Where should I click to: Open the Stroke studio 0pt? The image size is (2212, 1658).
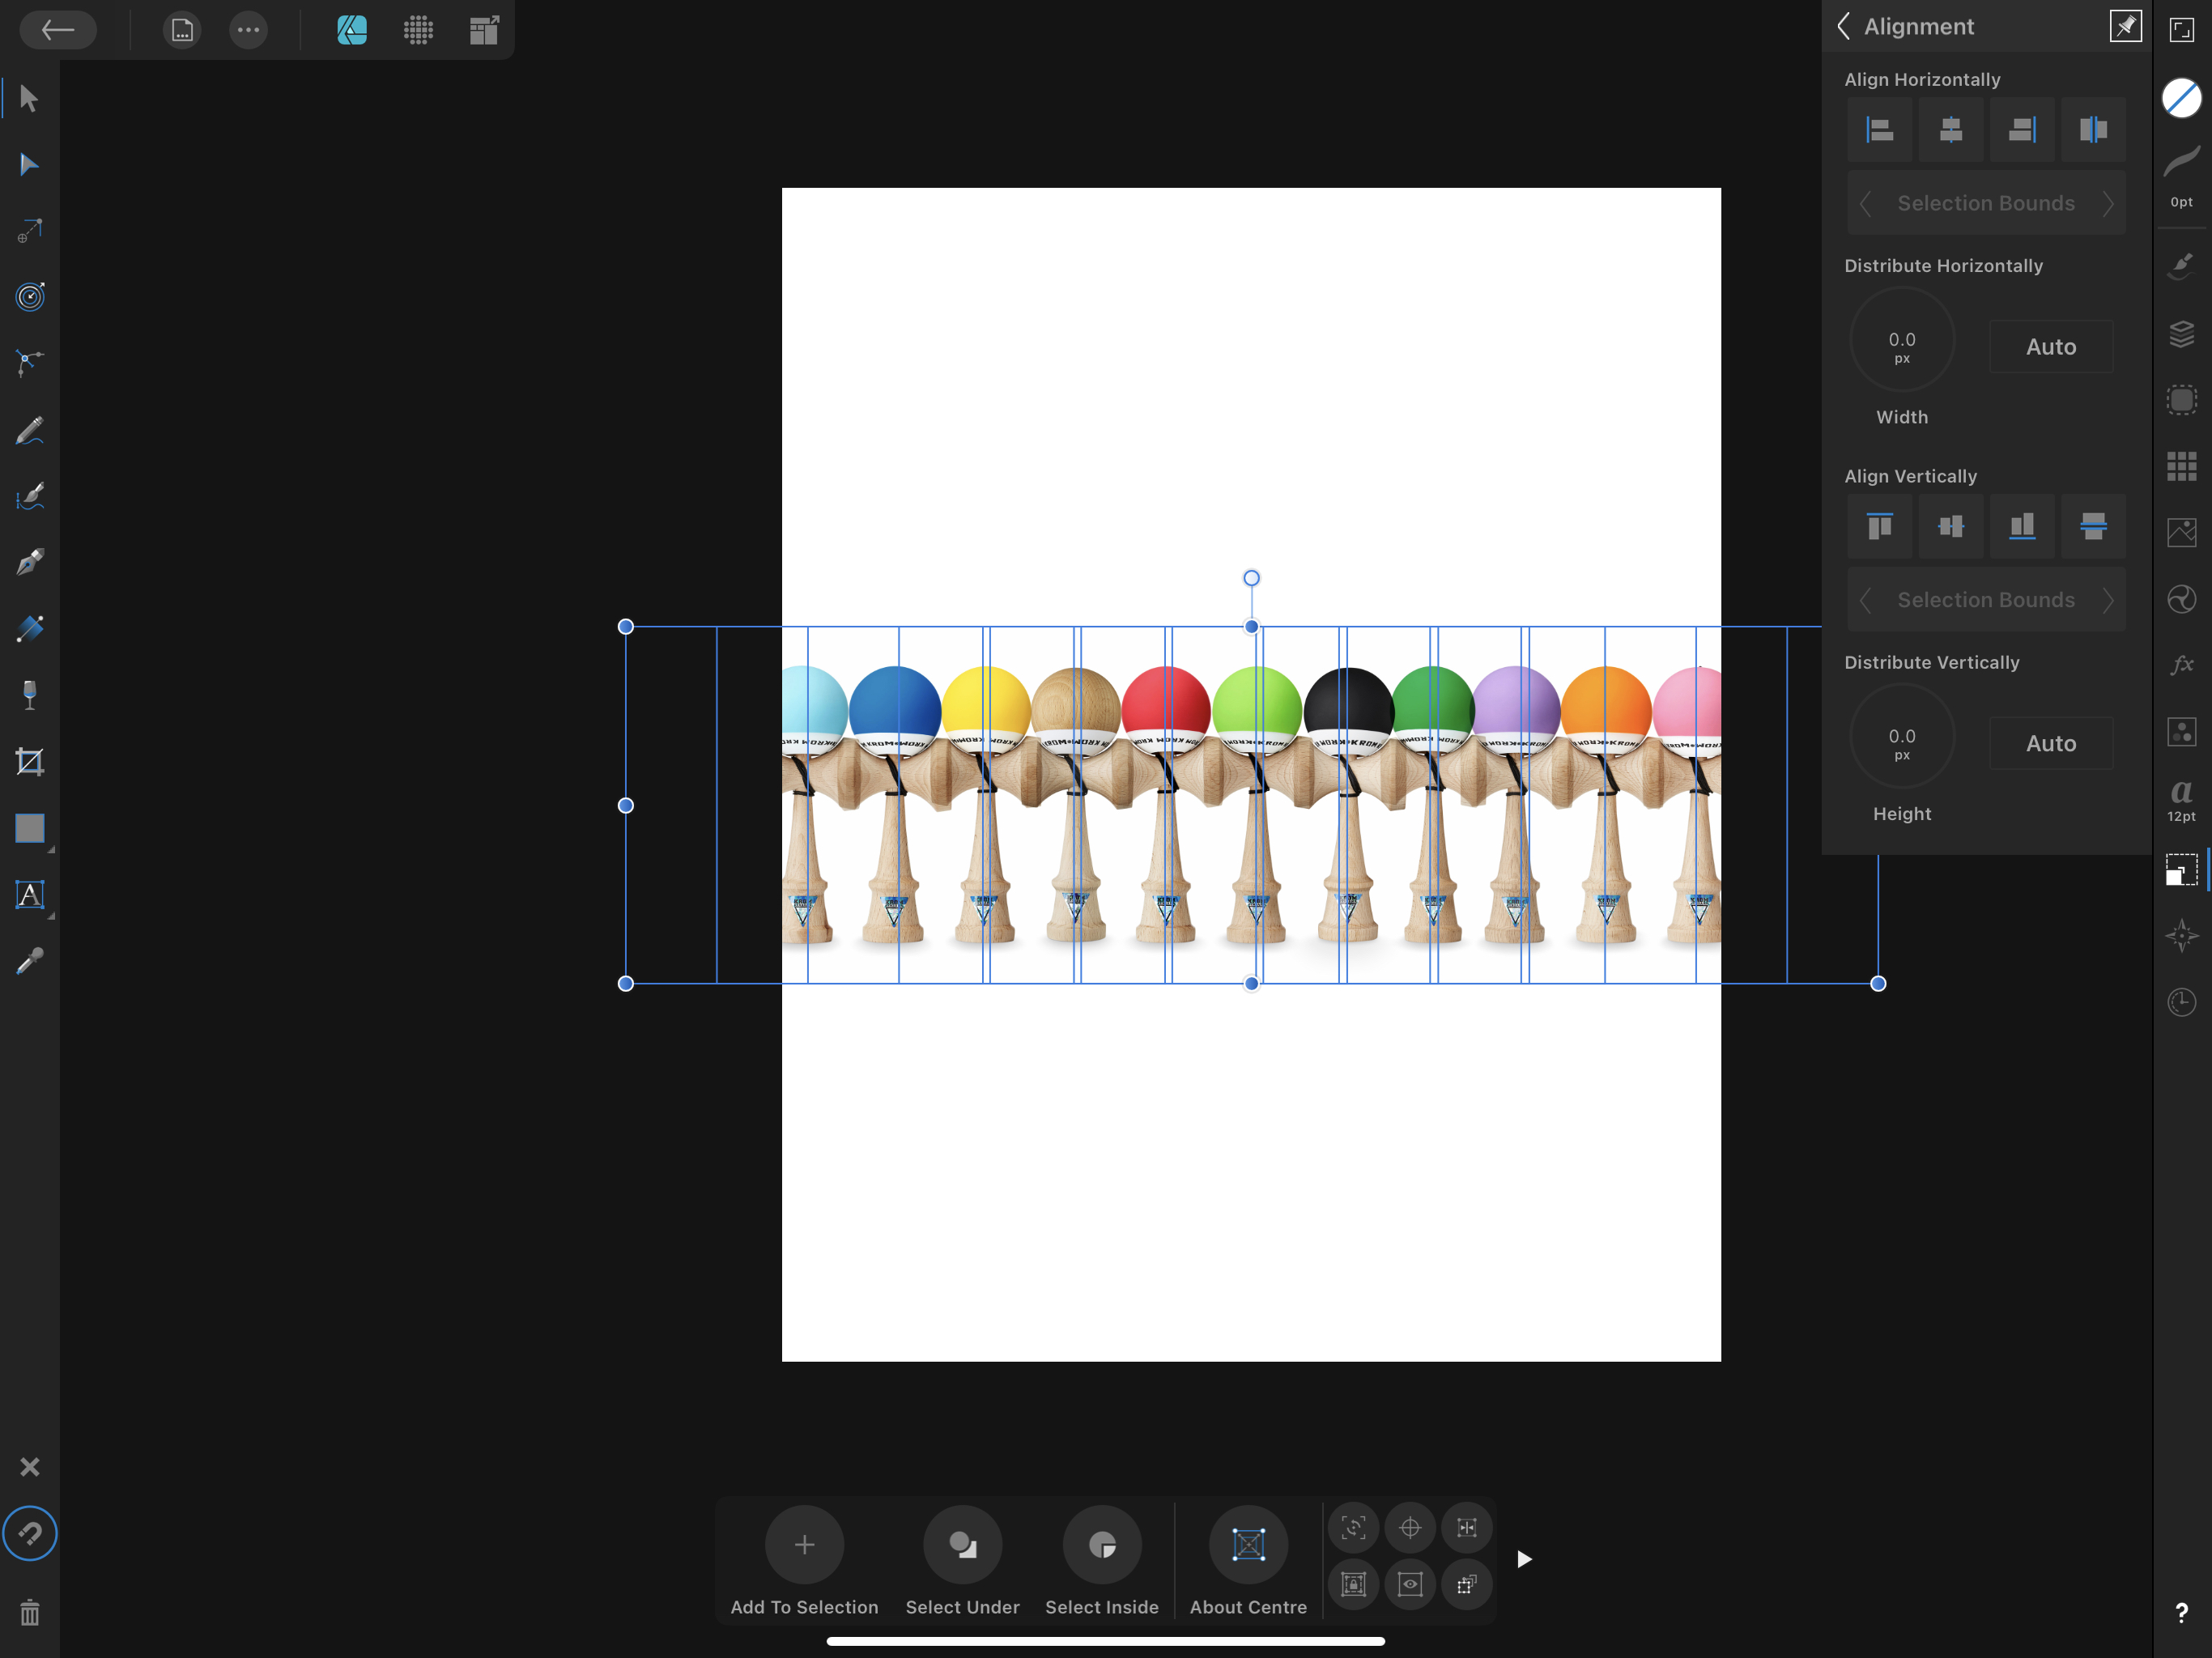point(2181,176)
